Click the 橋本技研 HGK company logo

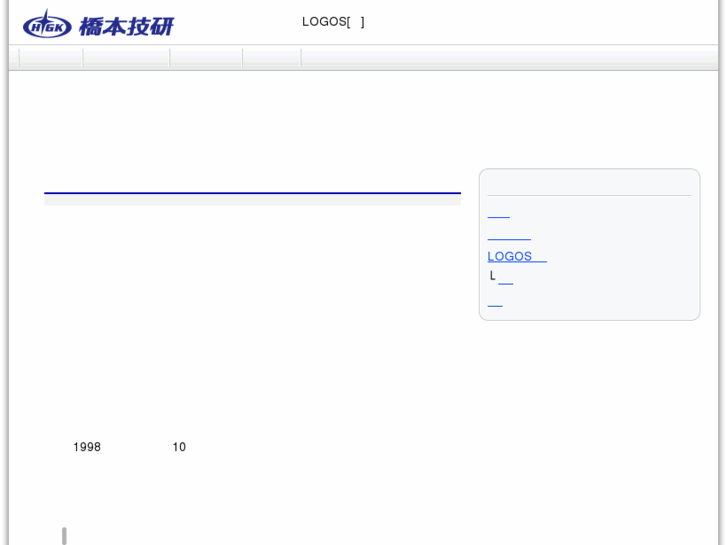(98, 24)
